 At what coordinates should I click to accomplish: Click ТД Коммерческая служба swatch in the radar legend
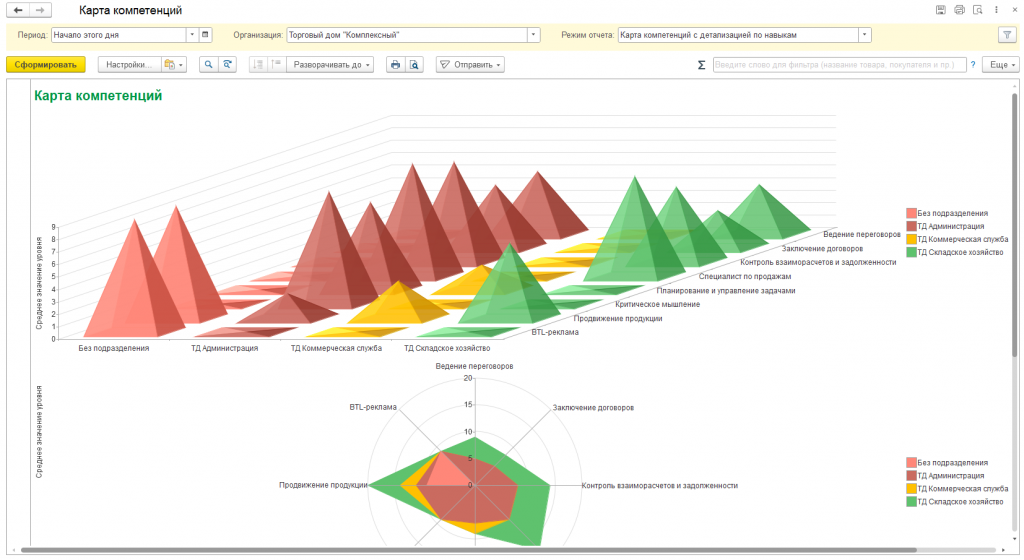click(x=911, y=489)
